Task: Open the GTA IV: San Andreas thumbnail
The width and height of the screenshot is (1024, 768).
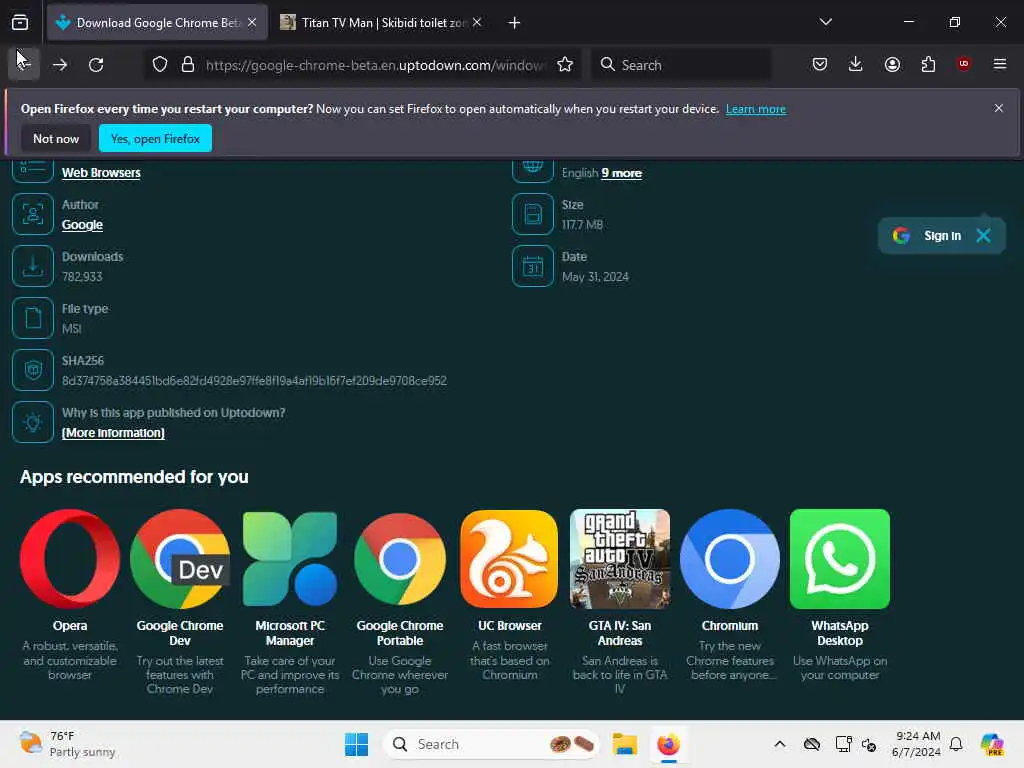Action: [620, 559]
